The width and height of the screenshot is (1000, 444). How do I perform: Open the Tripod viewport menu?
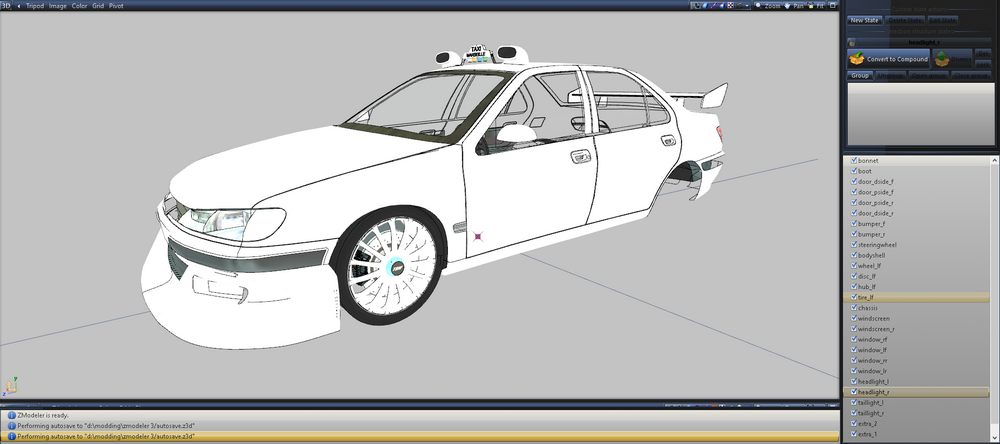[35, 6]
